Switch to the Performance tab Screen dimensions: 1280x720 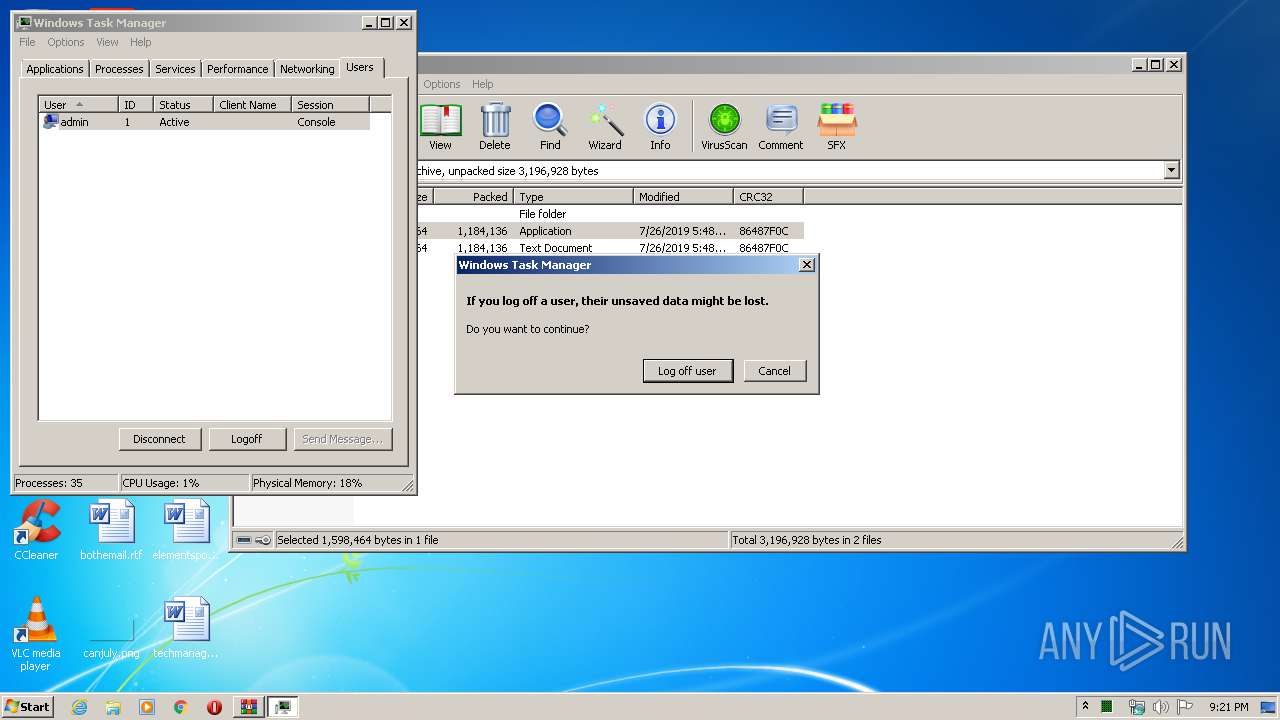pyautogui.click(x=237, y=69)
